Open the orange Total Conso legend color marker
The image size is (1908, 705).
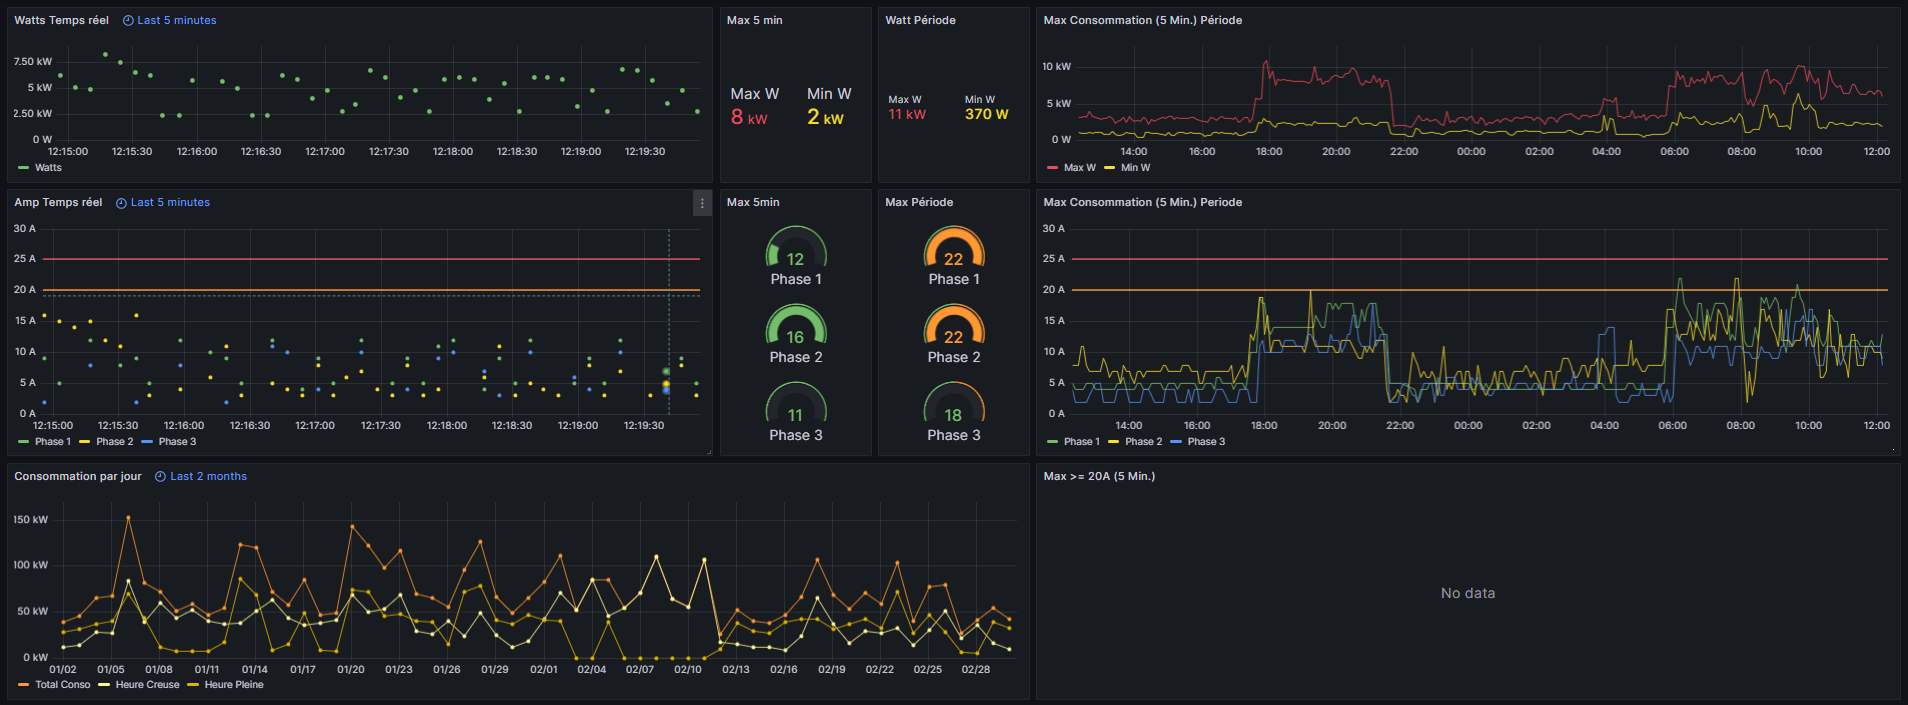24,685
